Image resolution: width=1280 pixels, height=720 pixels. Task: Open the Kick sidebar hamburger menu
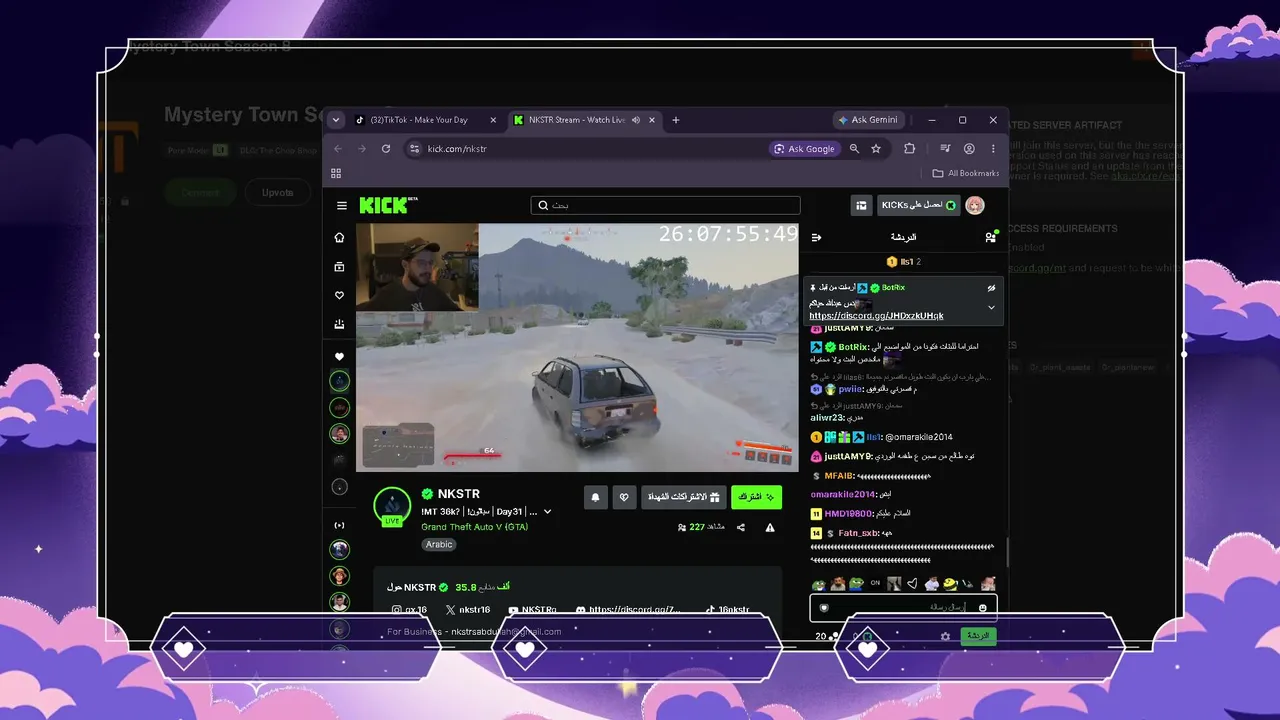342,206
